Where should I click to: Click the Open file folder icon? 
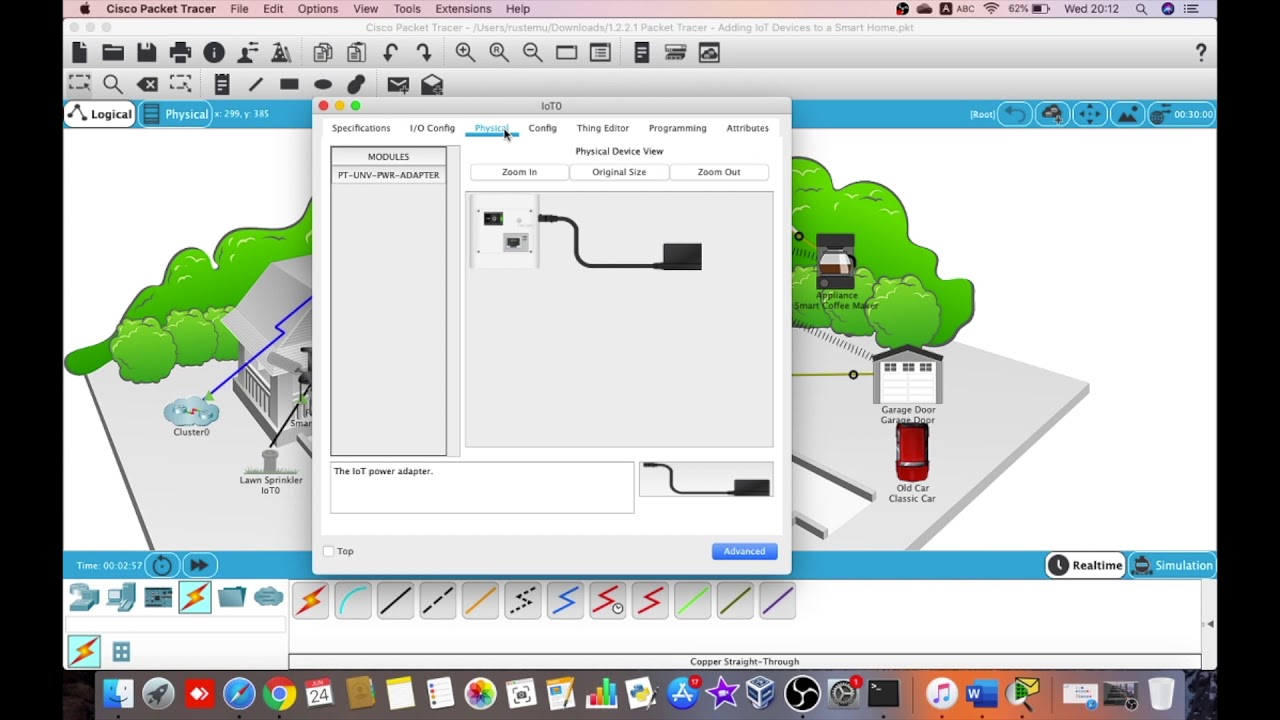[113, 53]
